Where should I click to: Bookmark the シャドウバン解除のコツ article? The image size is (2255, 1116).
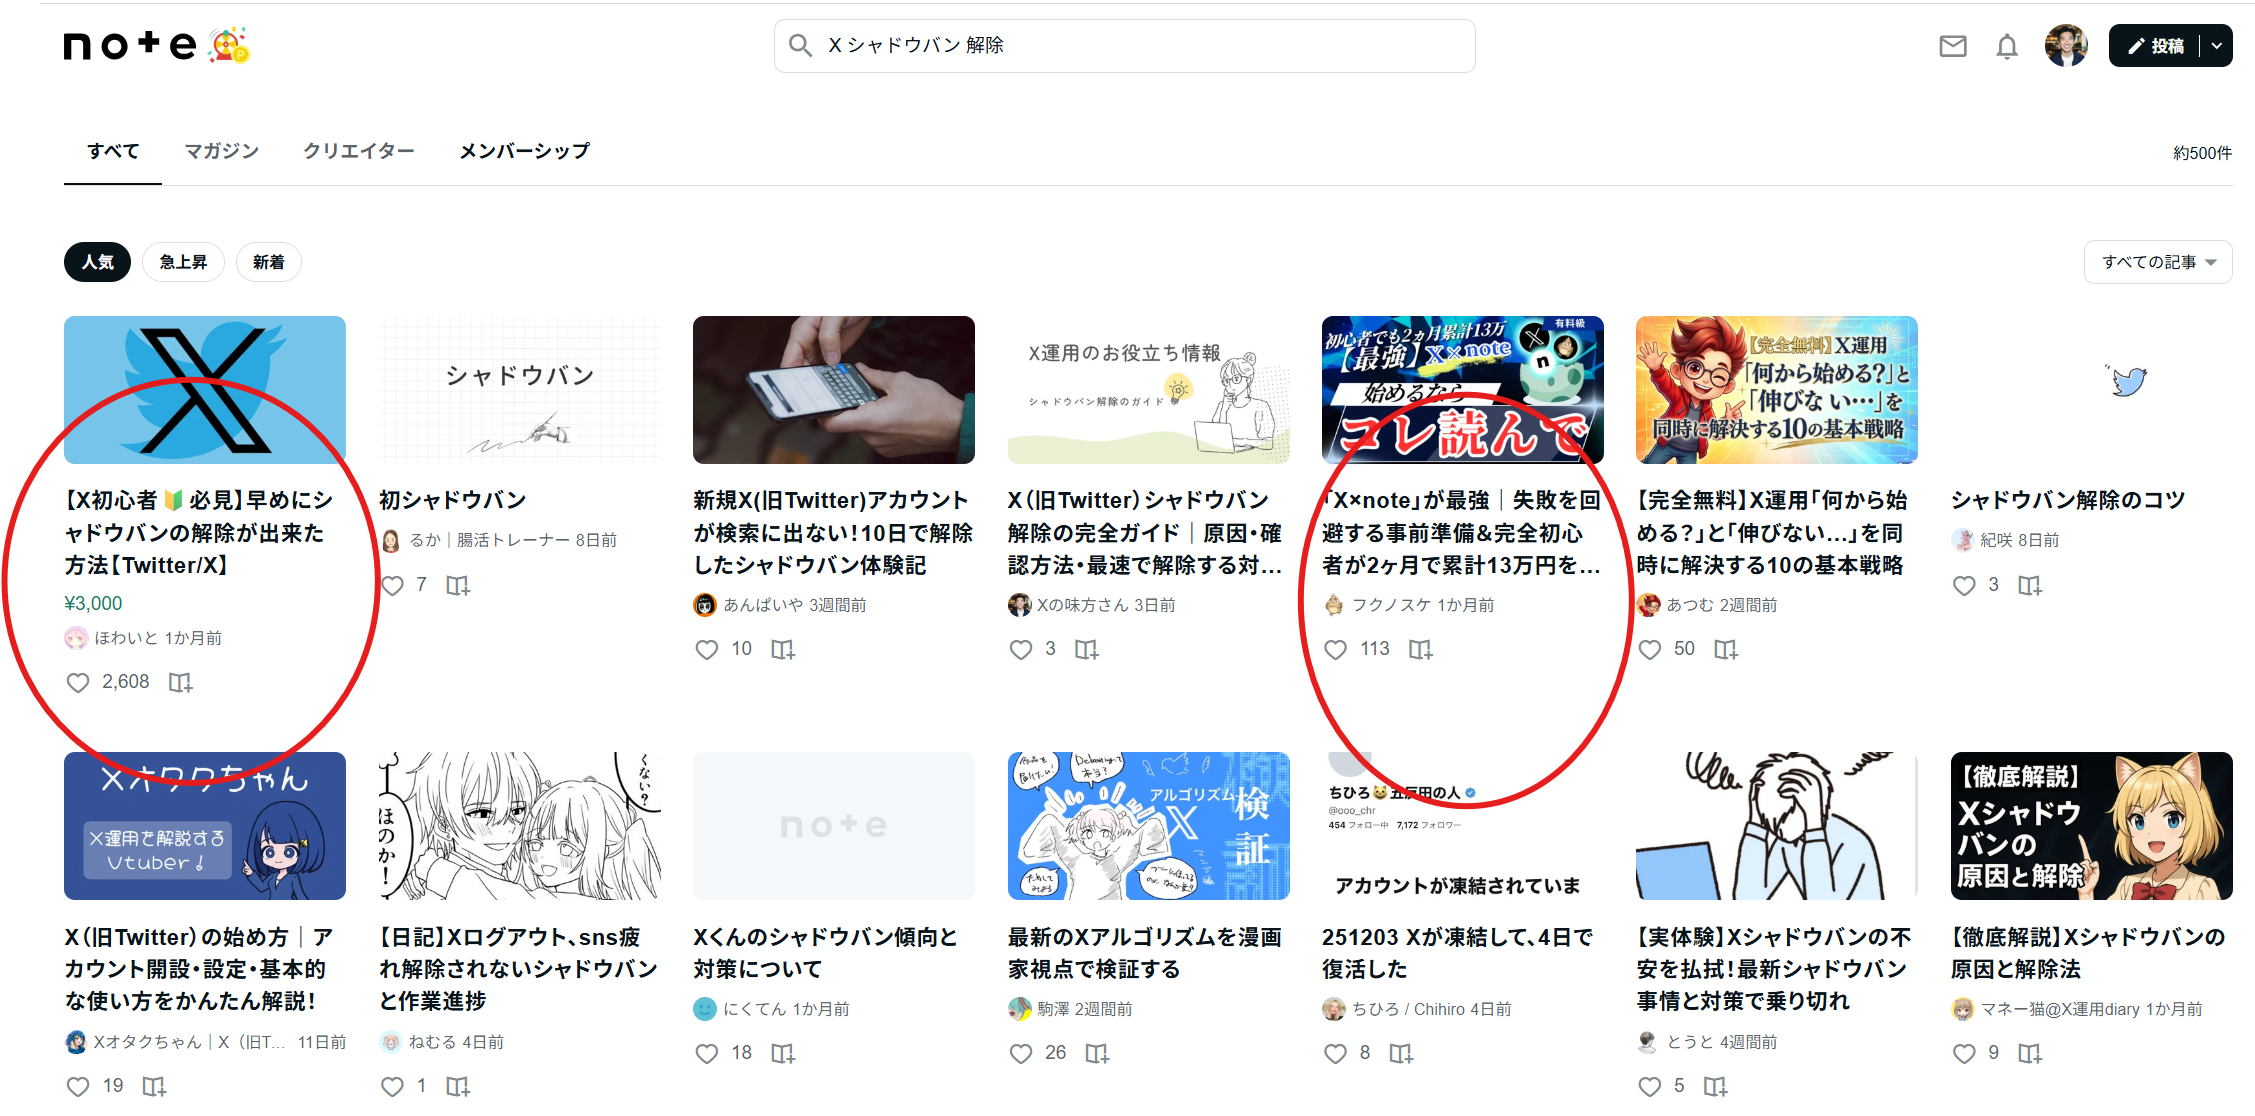coord(2029,585)
